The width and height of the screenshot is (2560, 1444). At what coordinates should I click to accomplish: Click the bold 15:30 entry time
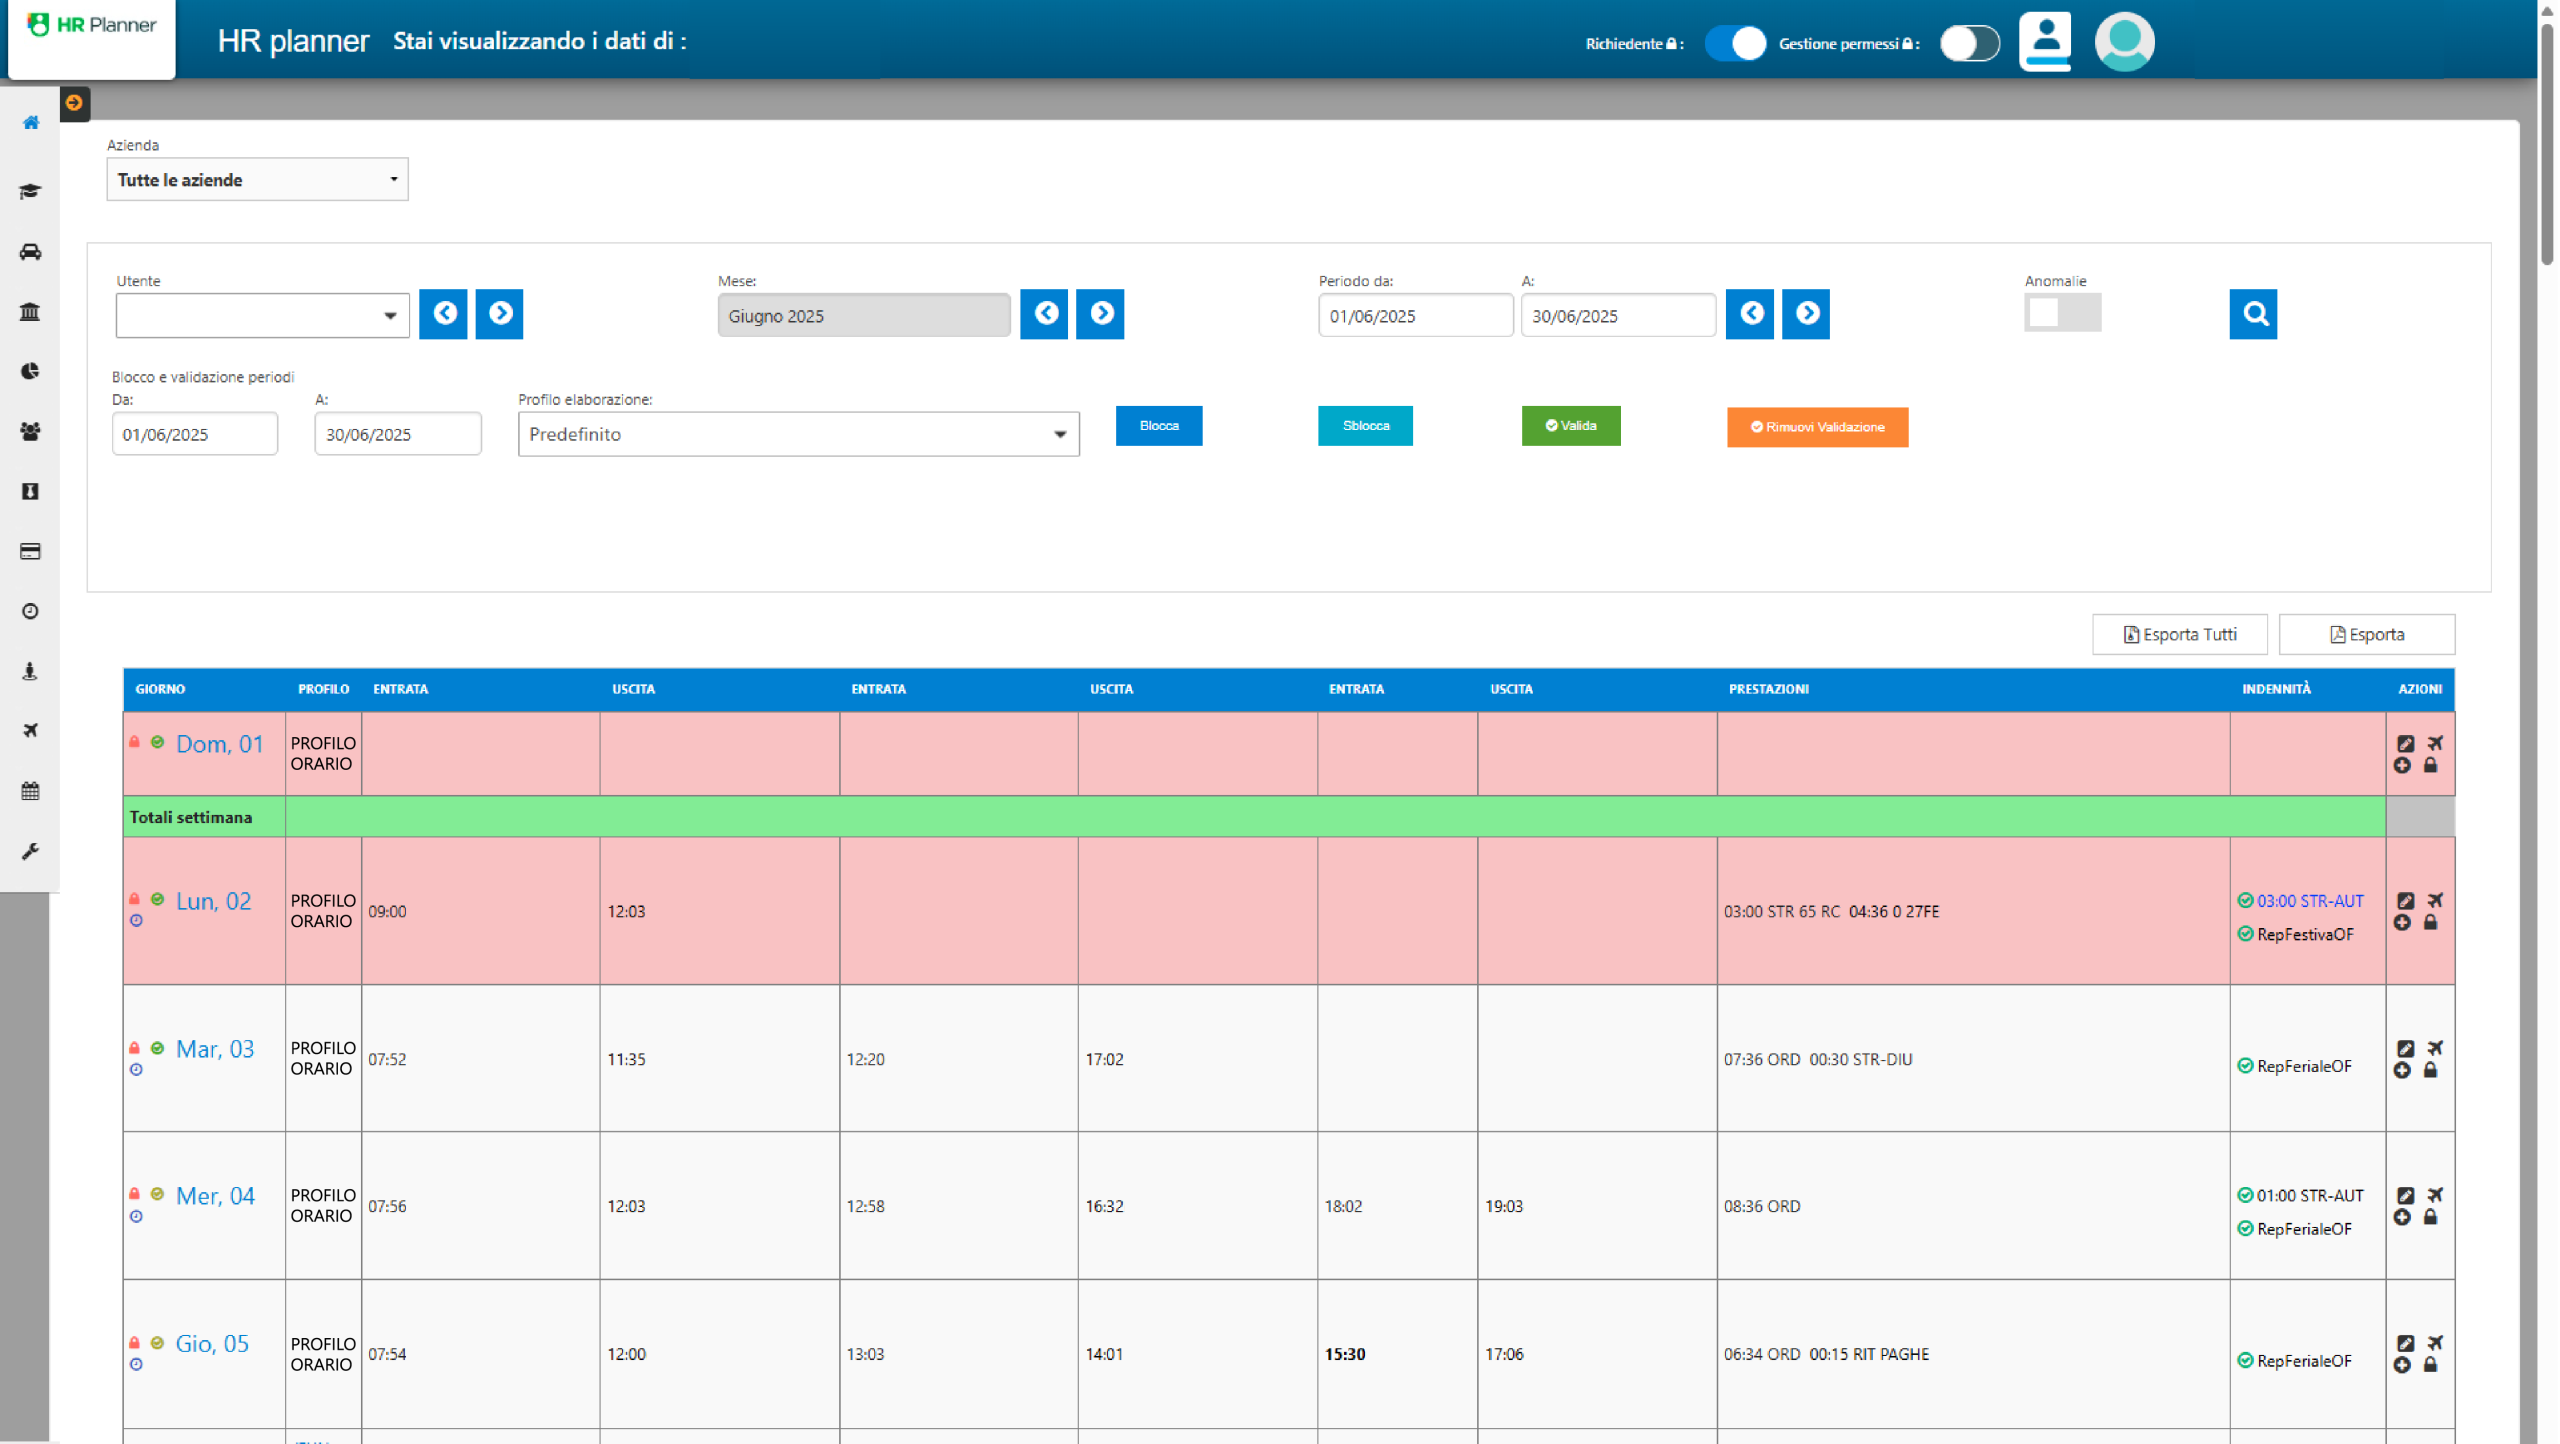1344,1355
